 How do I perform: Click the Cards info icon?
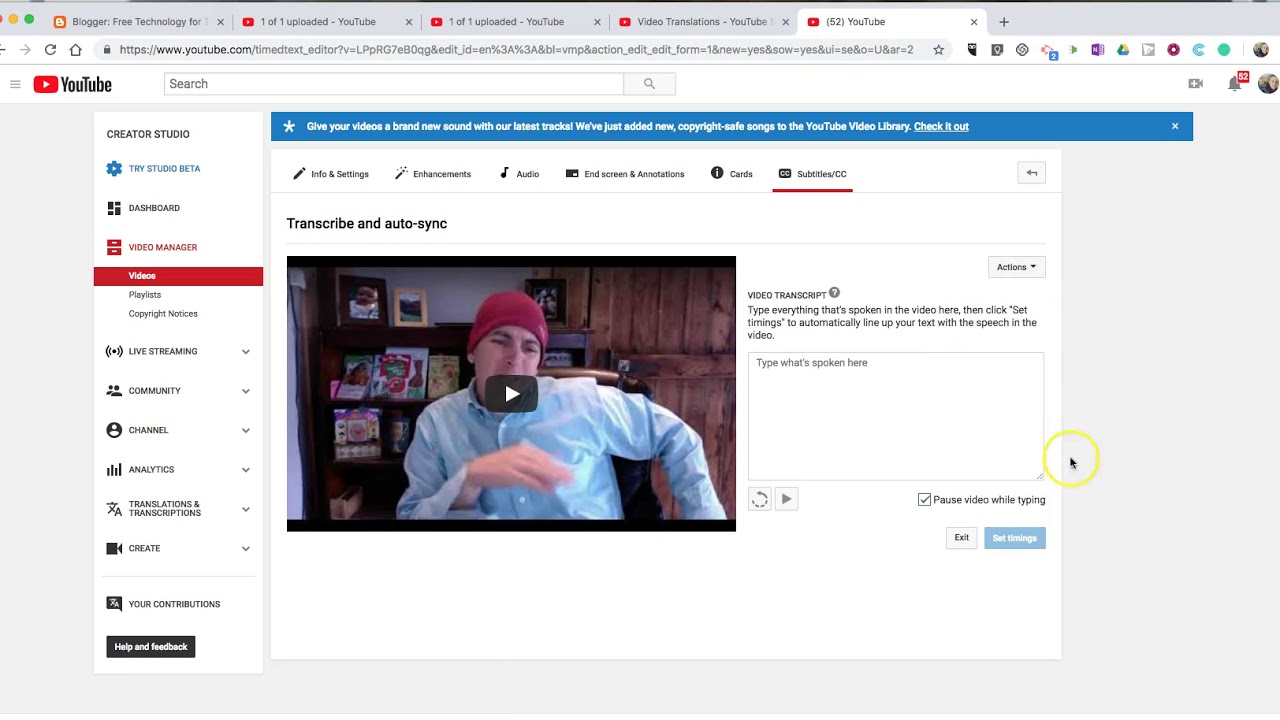[x=717, y=173]
